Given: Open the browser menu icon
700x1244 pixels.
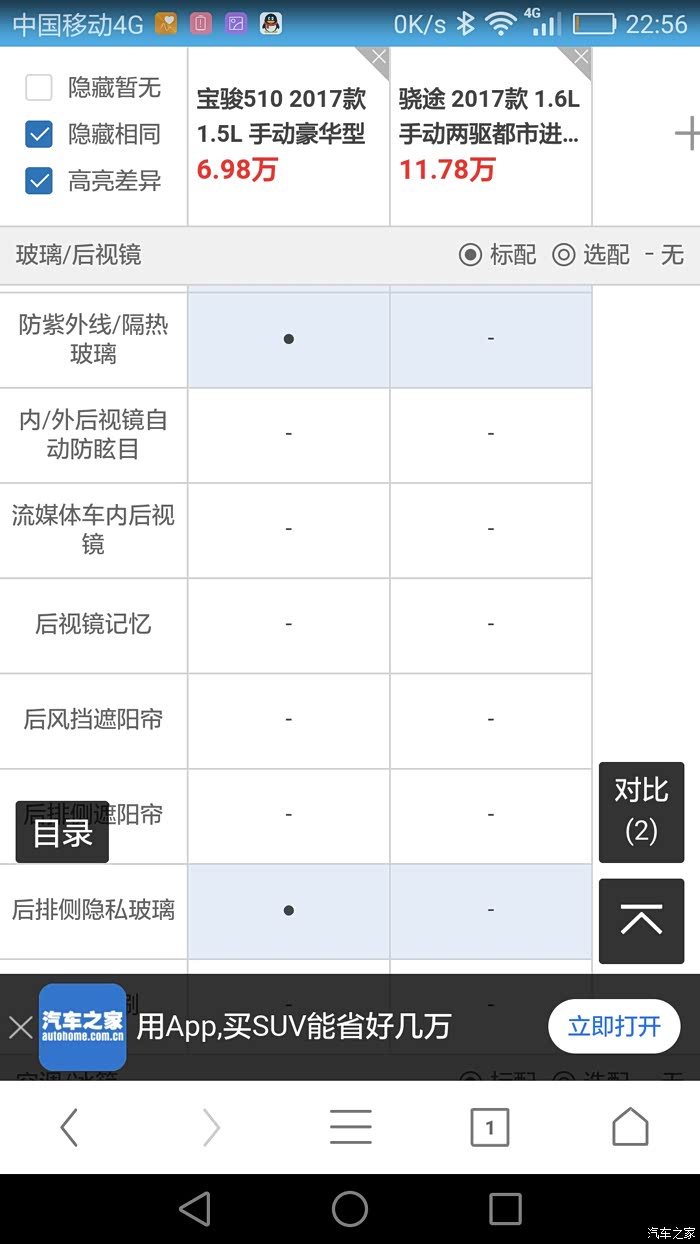Looking at the screenshot, I should click(x=350, y=1127).
